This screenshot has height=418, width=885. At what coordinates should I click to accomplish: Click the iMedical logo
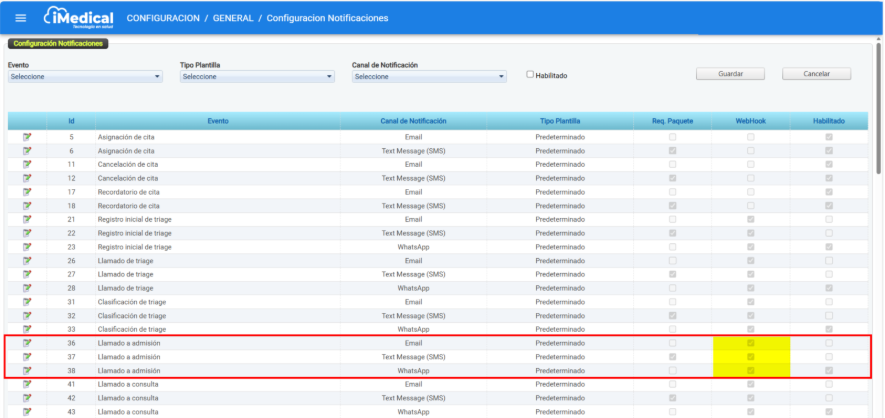[x=79, y=18]
